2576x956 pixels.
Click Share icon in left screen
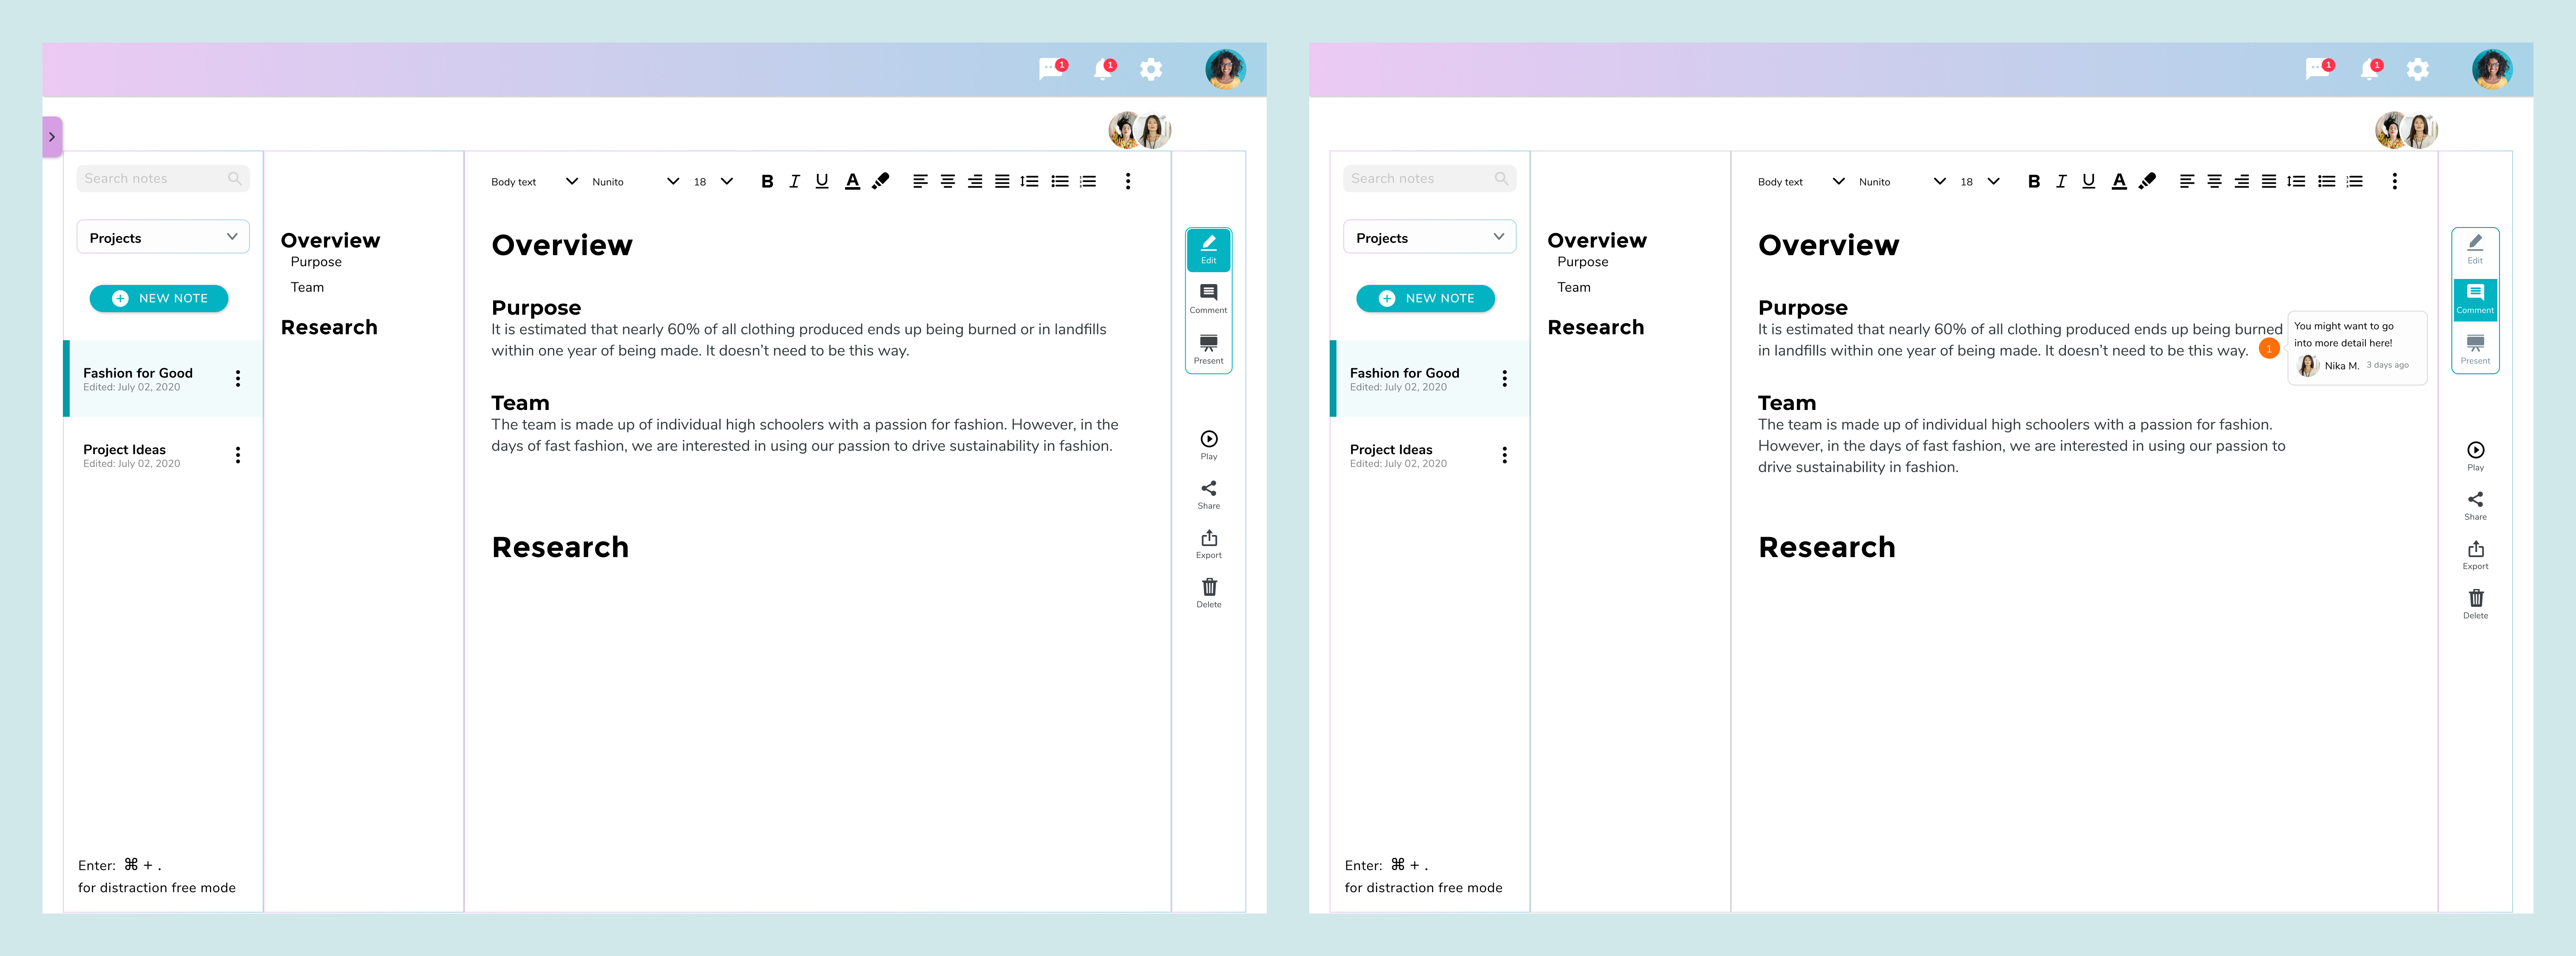[1209, 494]
